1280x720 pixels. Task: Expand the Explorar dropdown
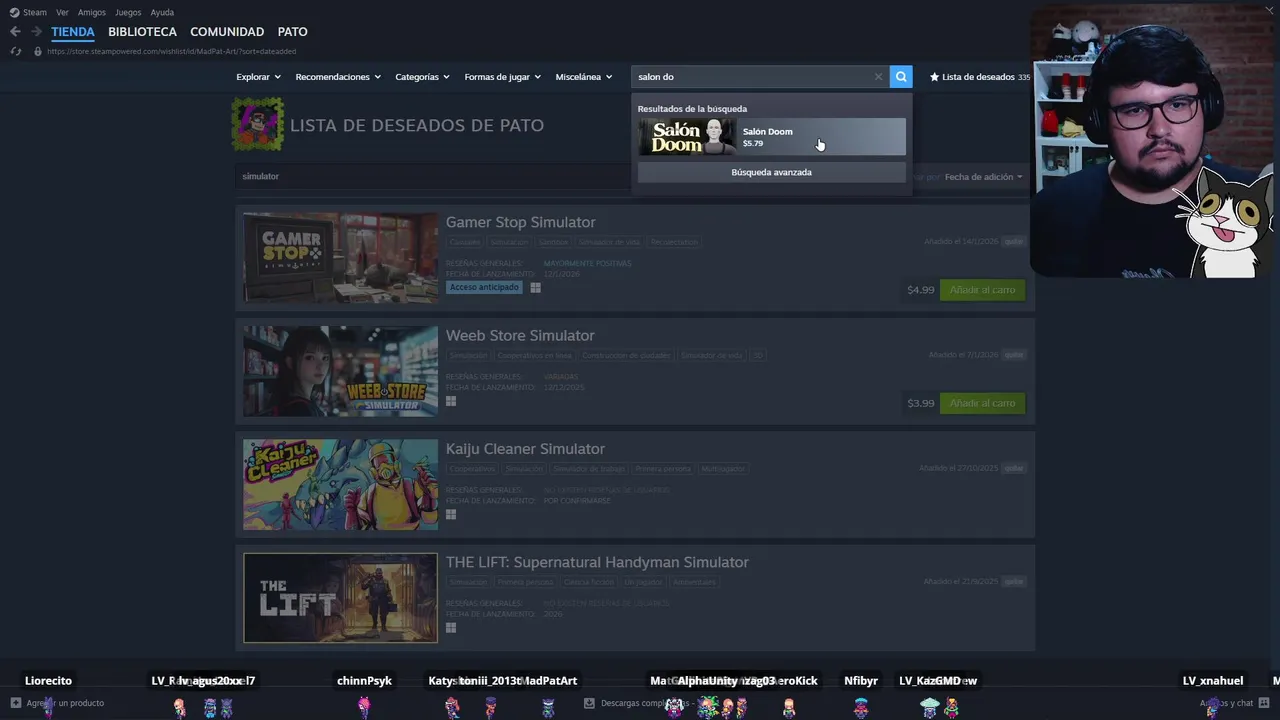click(x=258, y=77)
